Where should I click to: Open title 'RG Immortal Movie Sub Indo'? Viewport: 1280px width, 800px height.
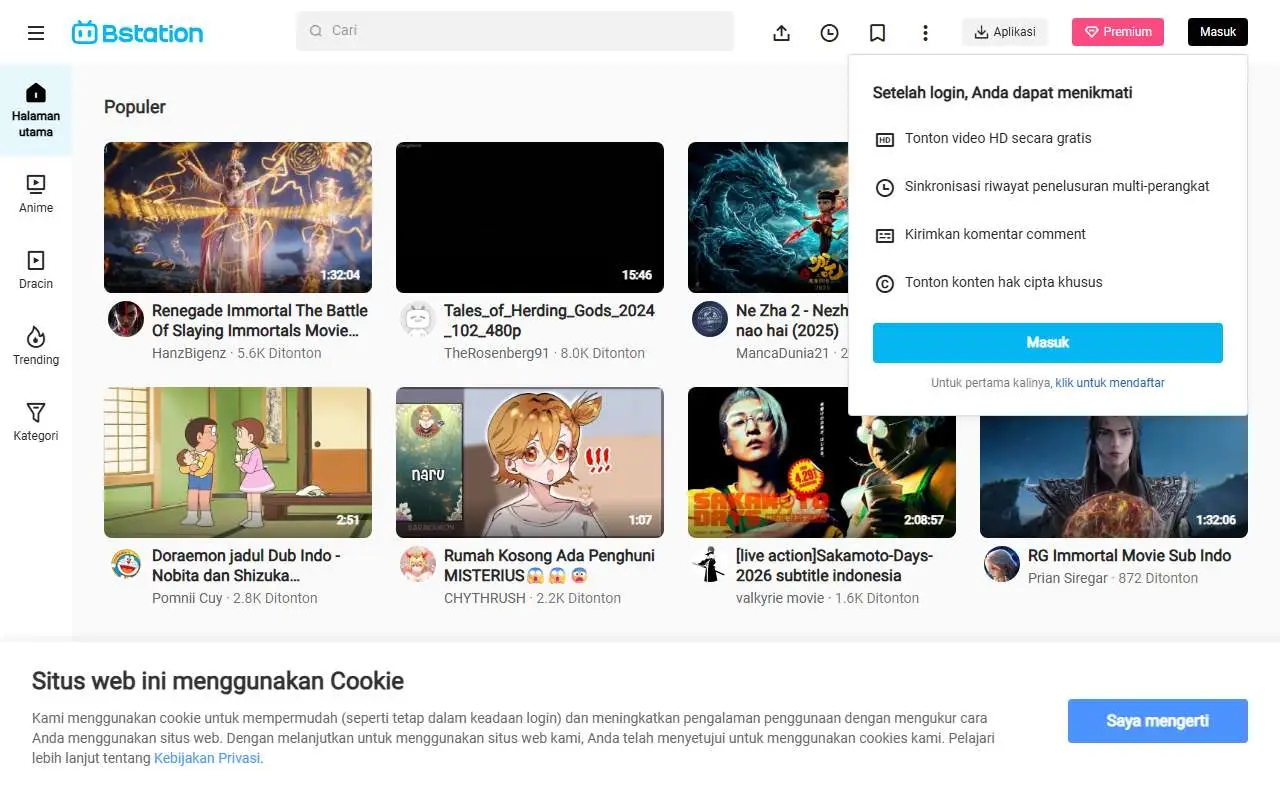(x=1130, y=556)
